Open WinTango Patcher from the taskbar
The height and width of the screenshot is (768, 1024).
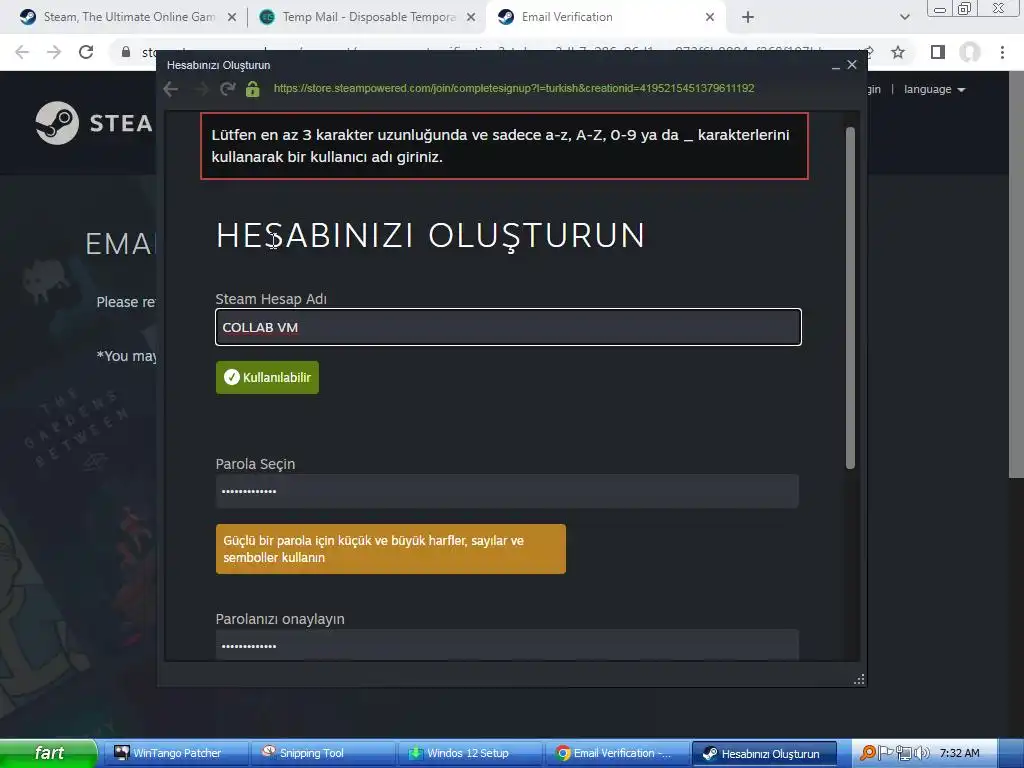coord(174,753)
